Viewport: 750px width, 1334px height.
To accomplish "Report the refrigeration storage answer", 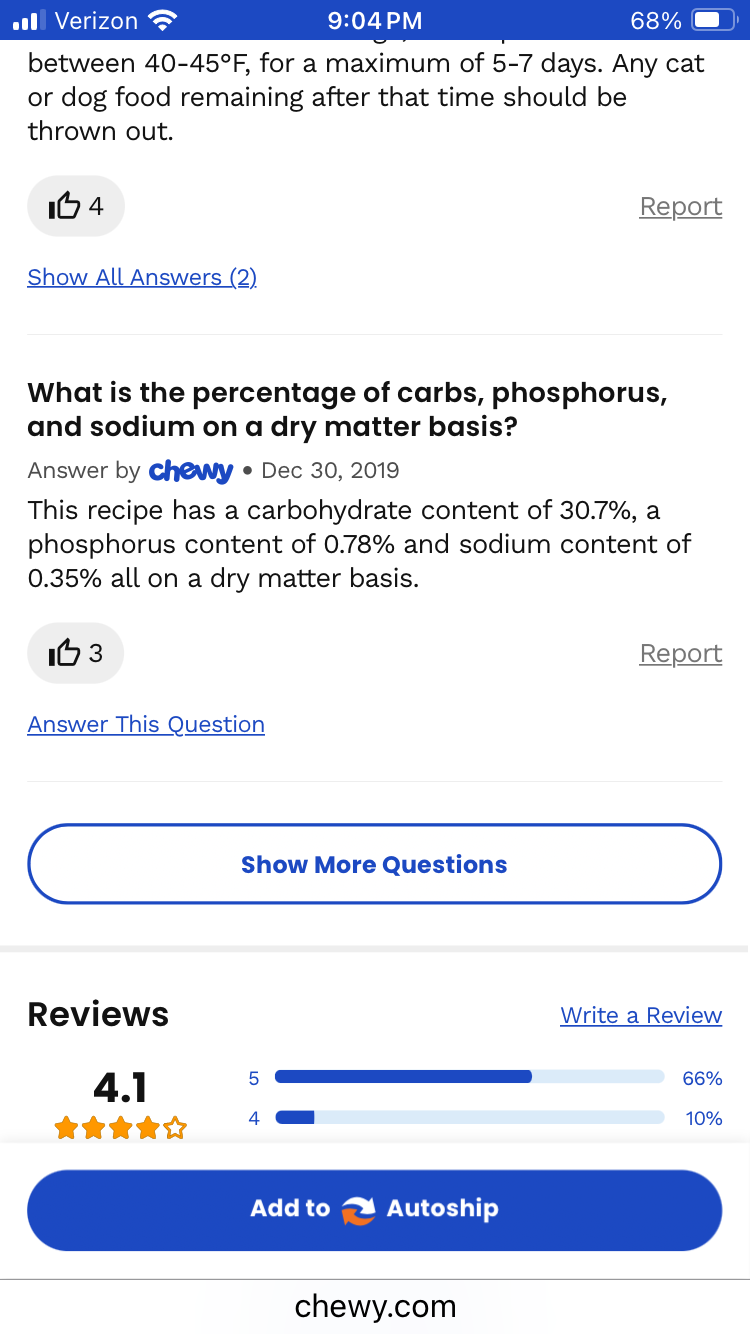I will (x=680, y=206).
